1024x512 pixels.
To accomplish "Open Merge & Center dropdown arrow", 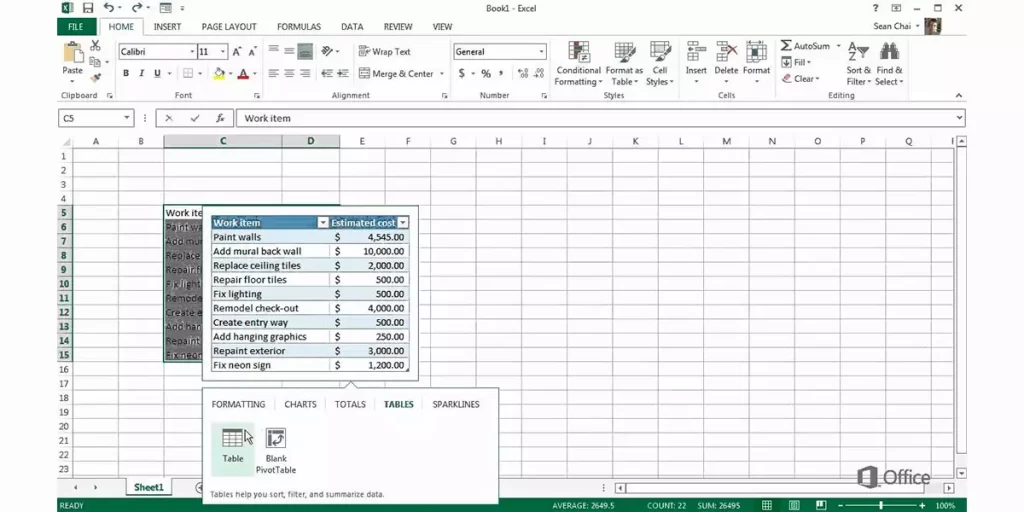I will pos(441,74).
